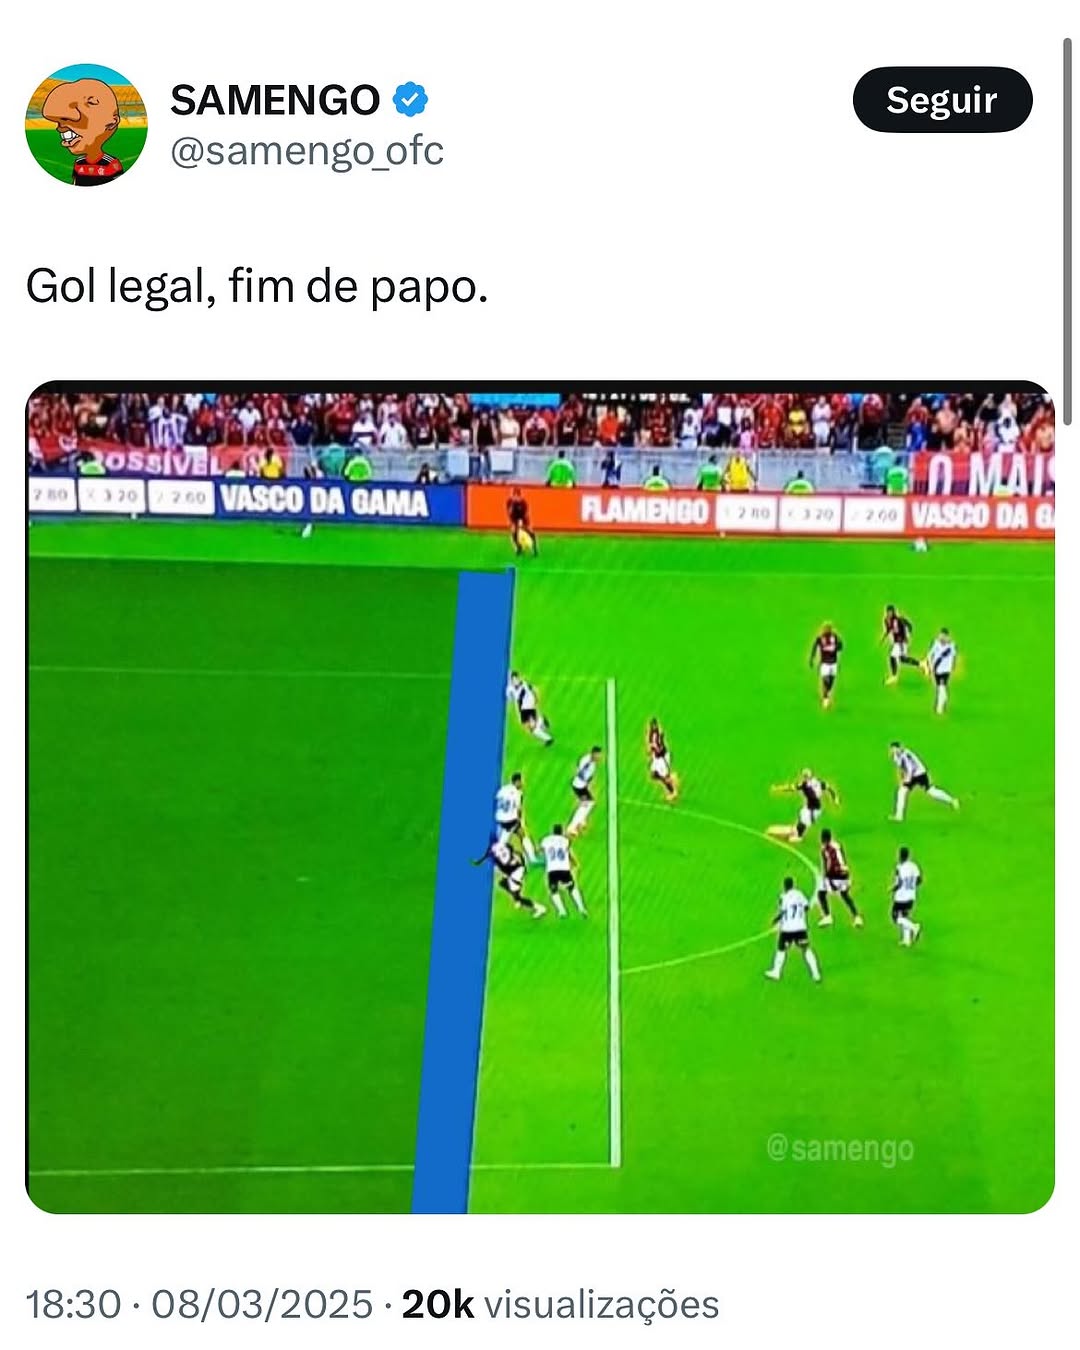Click the FLAMENGO ad board in image
This screenshot has width=1080, height=1350.
point(645,510)
